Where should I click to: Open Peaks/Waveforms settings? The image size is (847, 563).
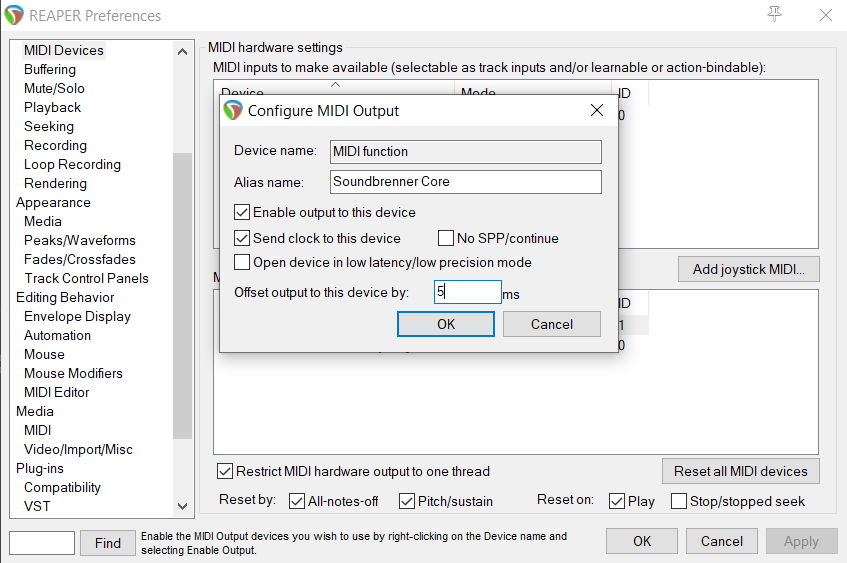click(x=79, y=240)
